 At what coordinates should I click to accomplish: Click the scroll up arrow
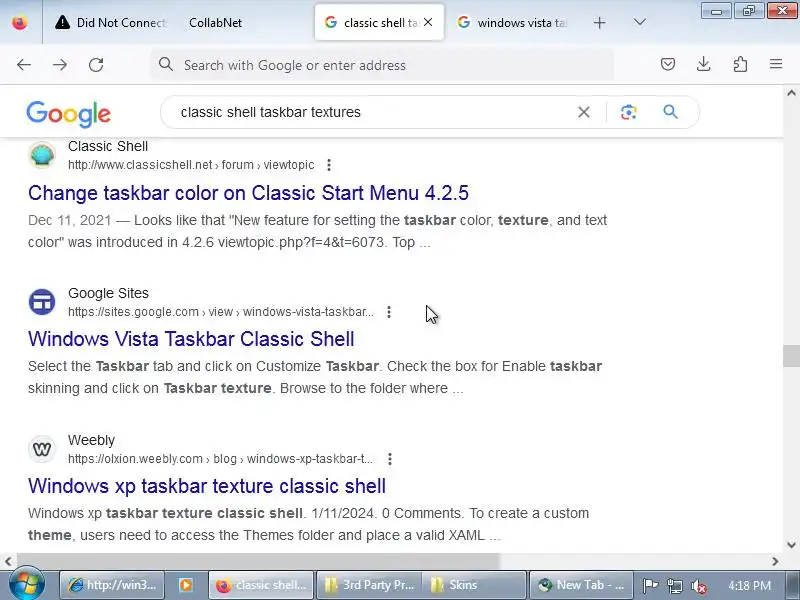[791, 93]
